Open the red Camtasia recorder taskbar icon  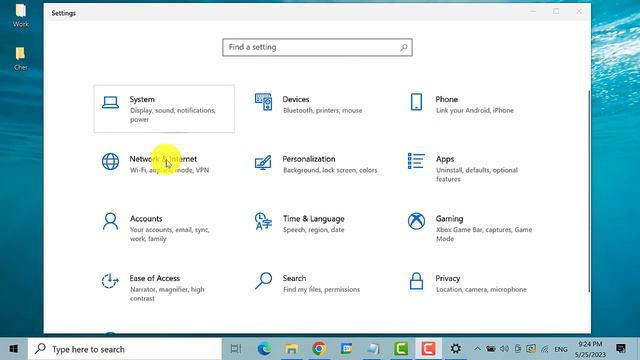428,349
